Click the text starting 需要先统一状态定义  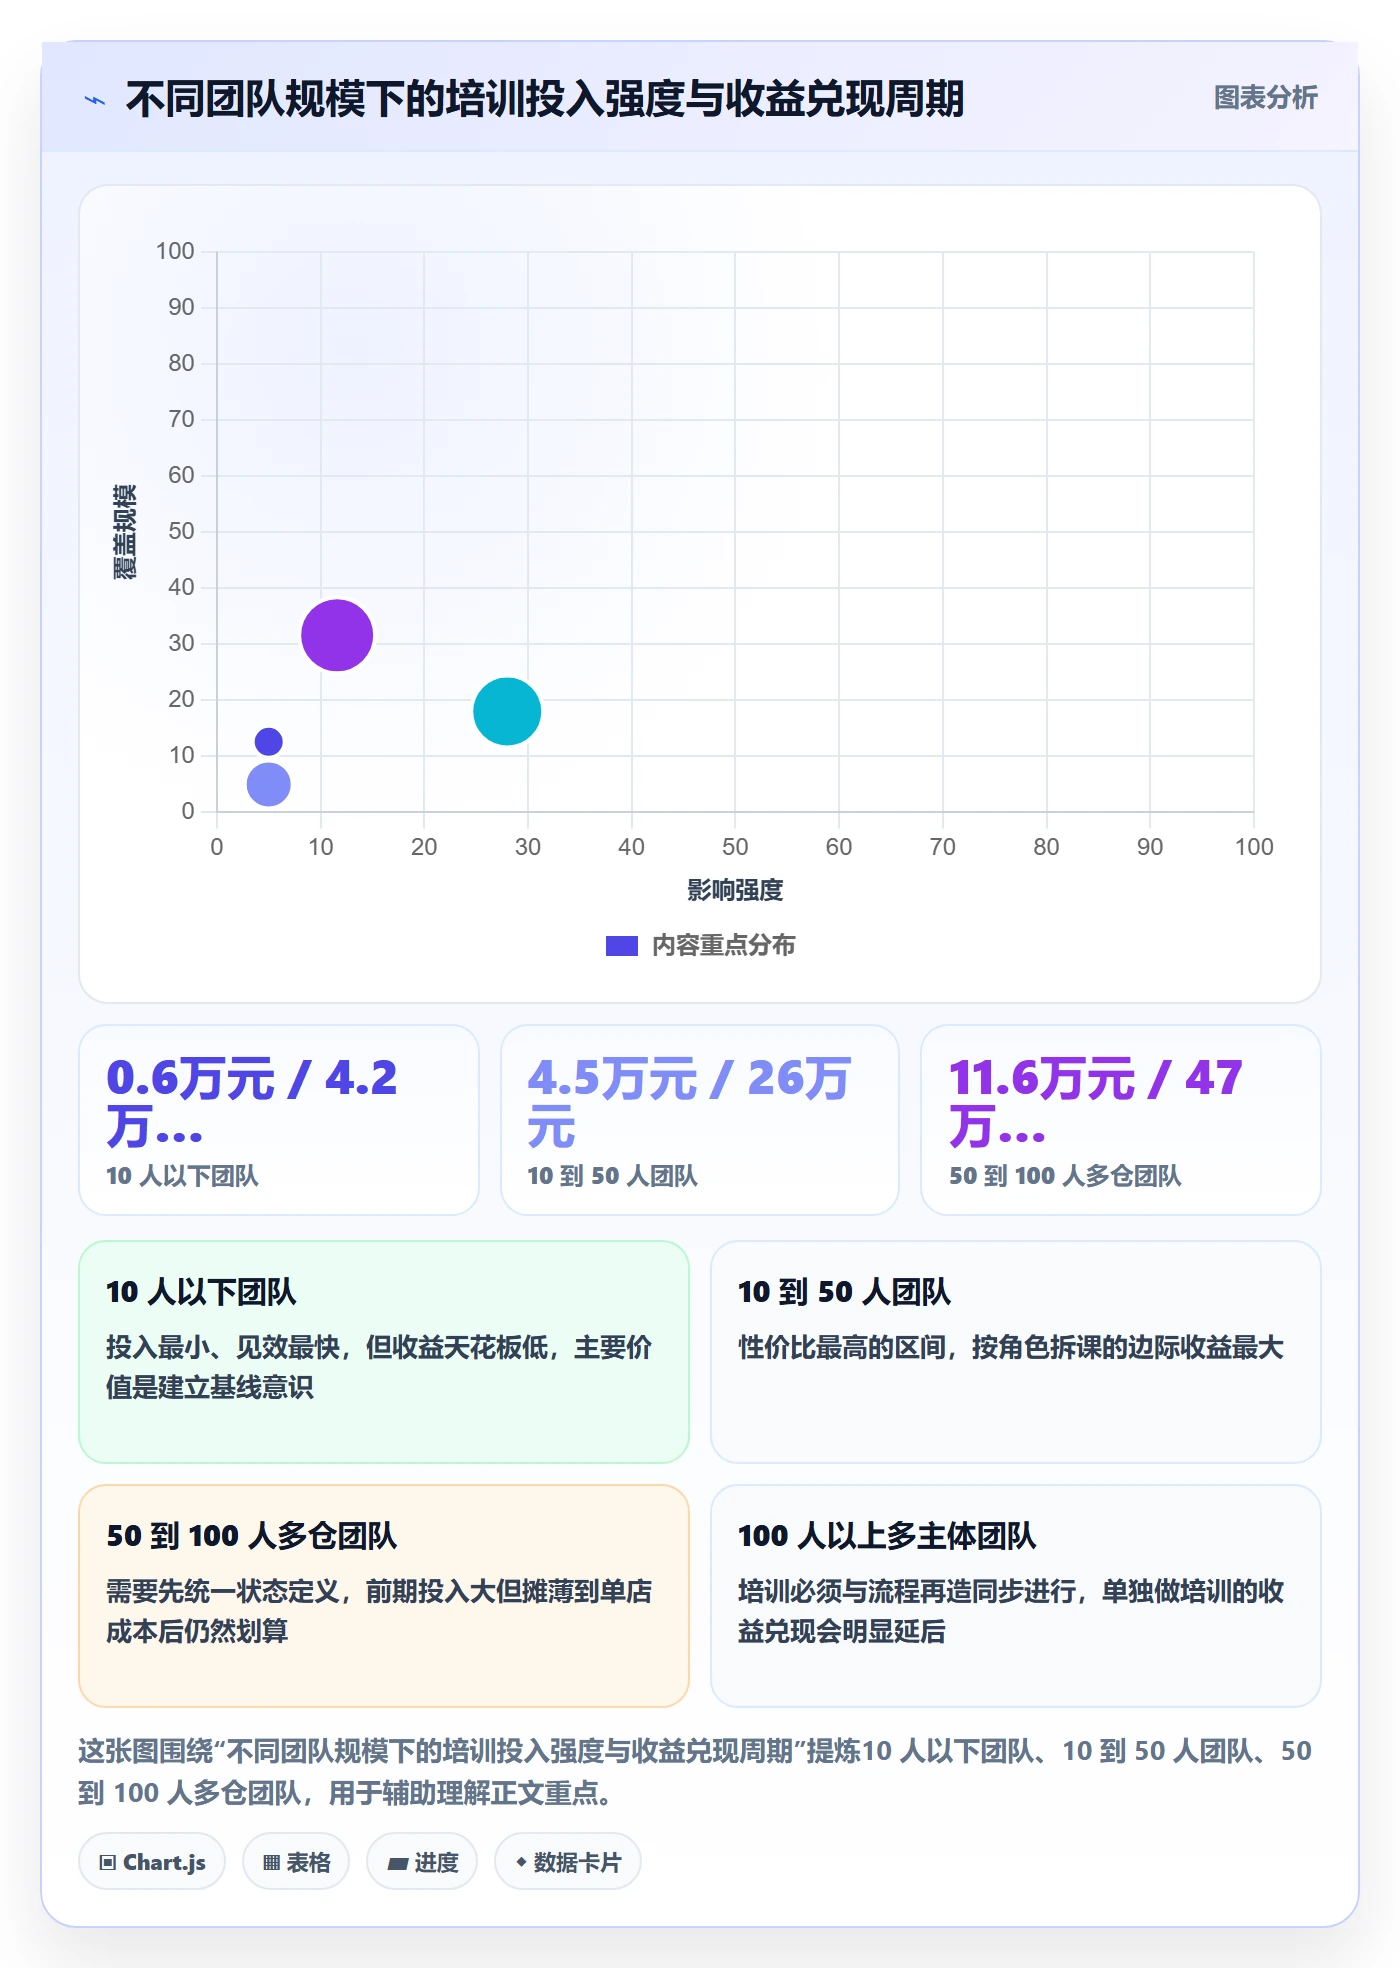tap(379, 1611)
